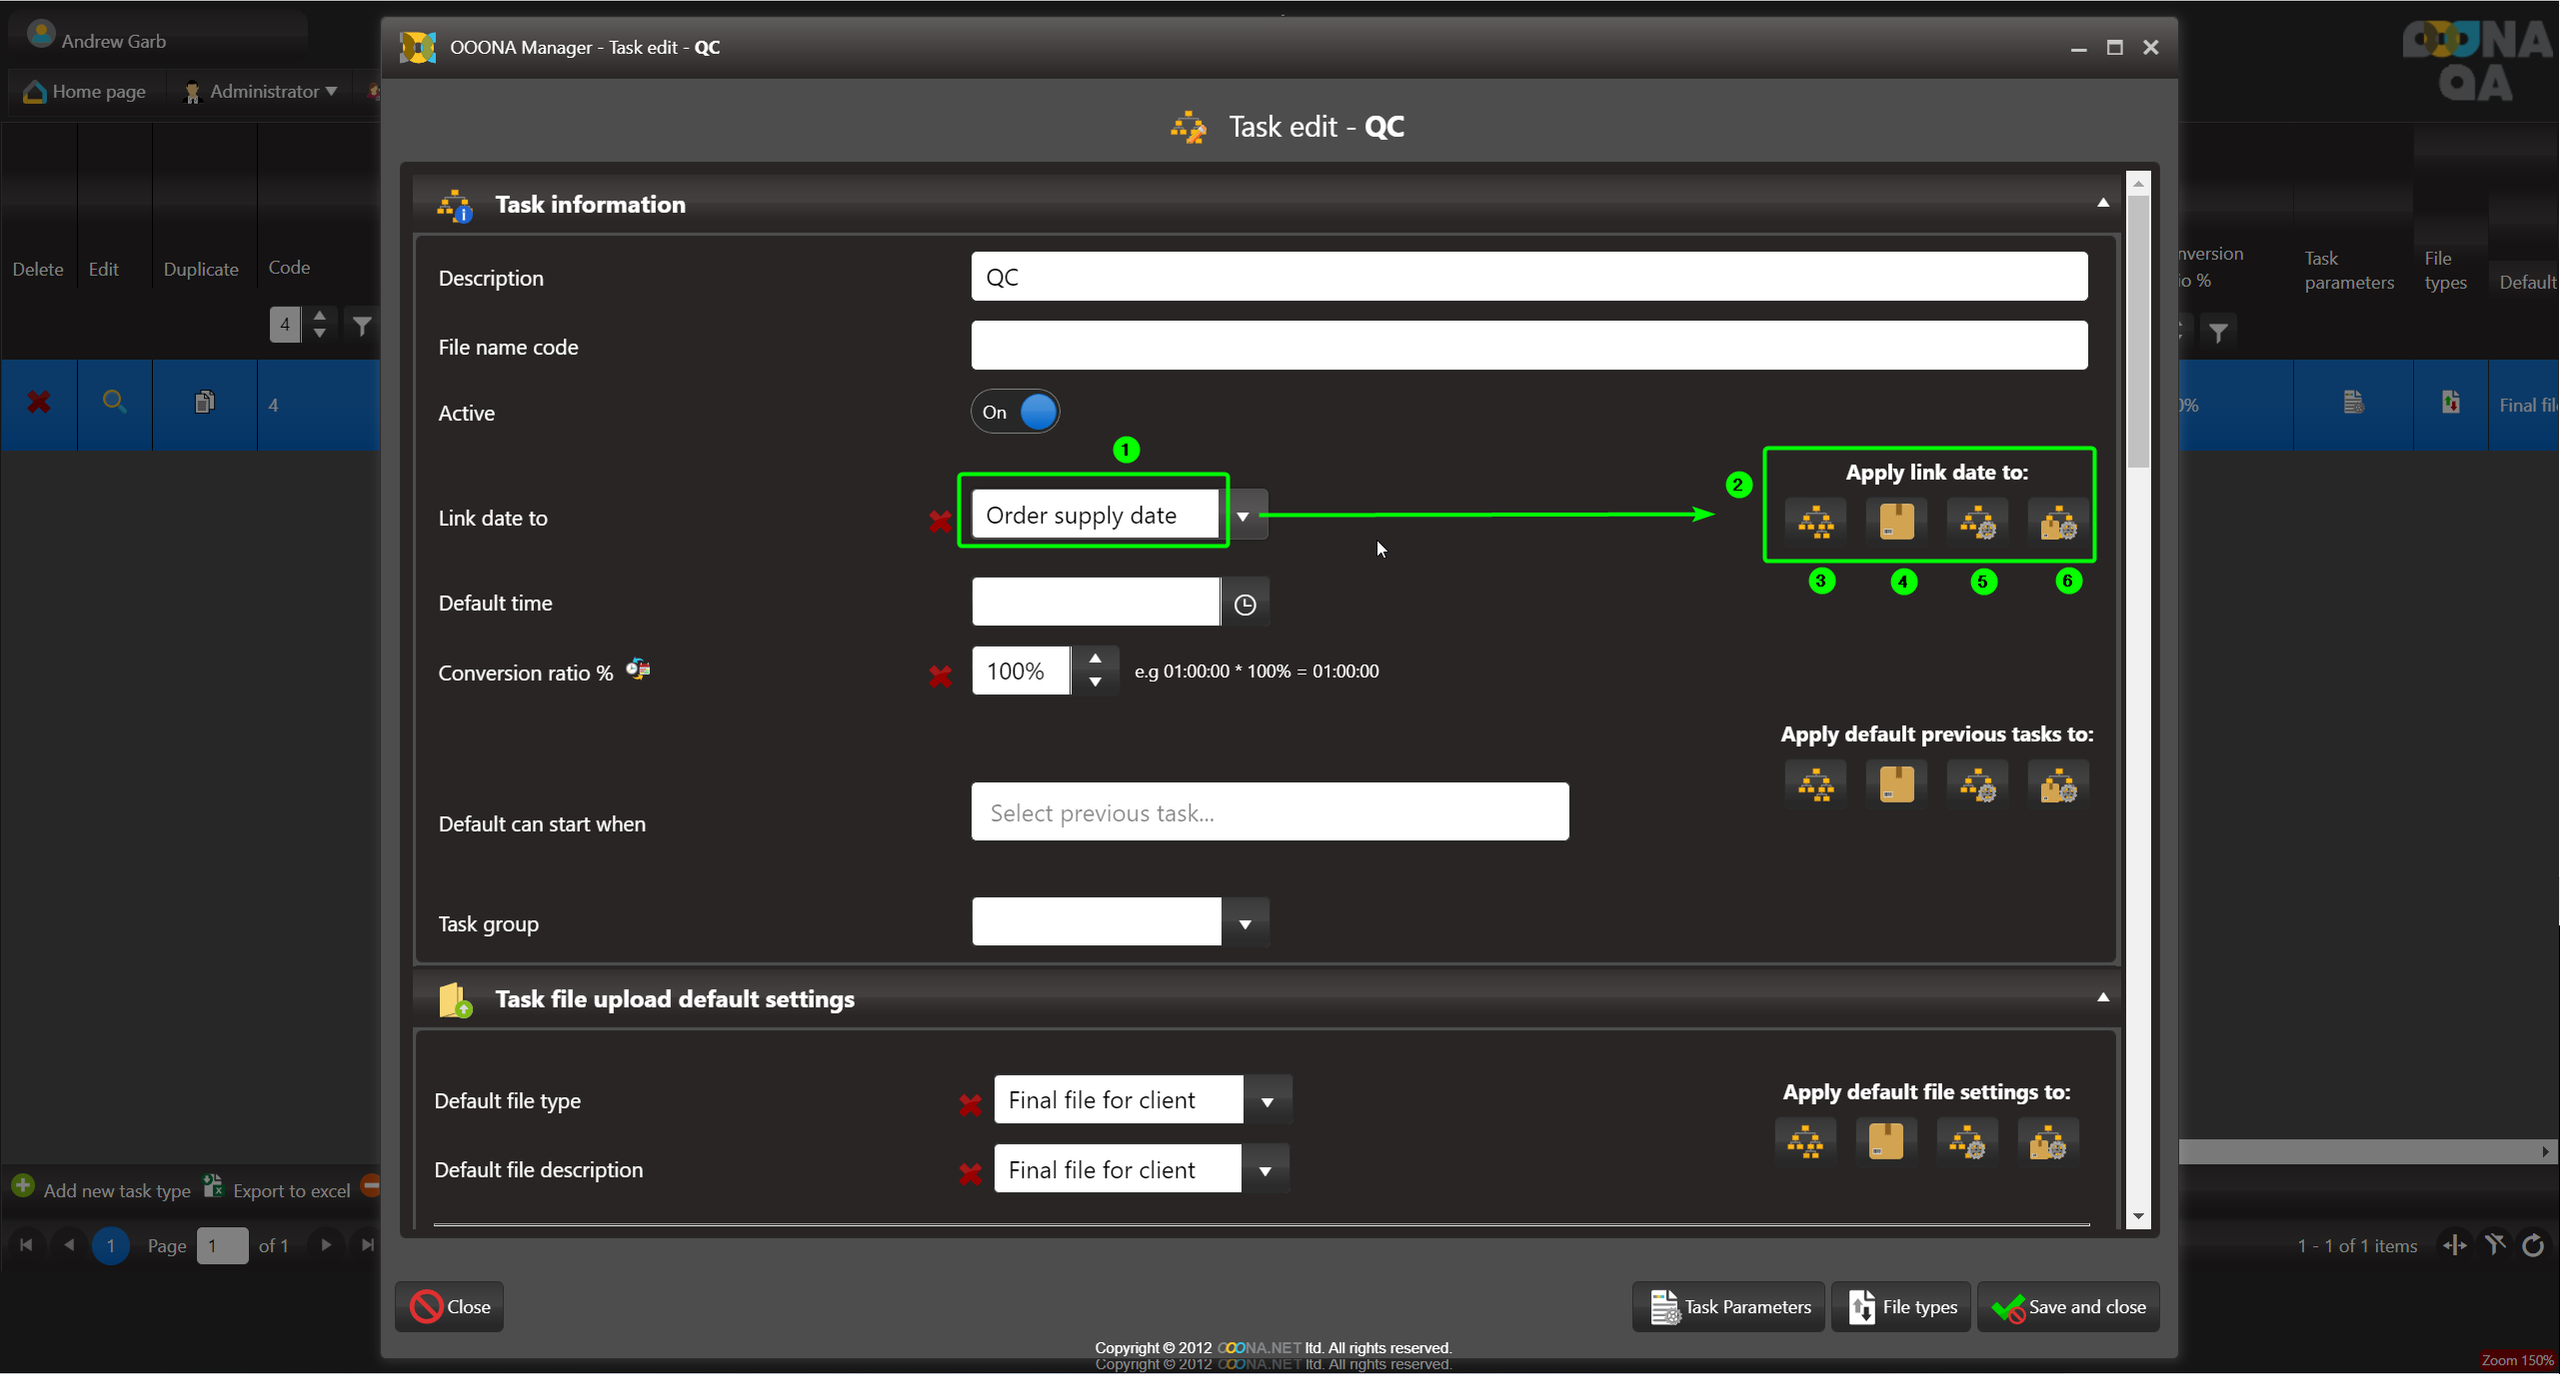
Task: Click box icon under Apply default file settings
Action: click(x=1885, y=1141)
